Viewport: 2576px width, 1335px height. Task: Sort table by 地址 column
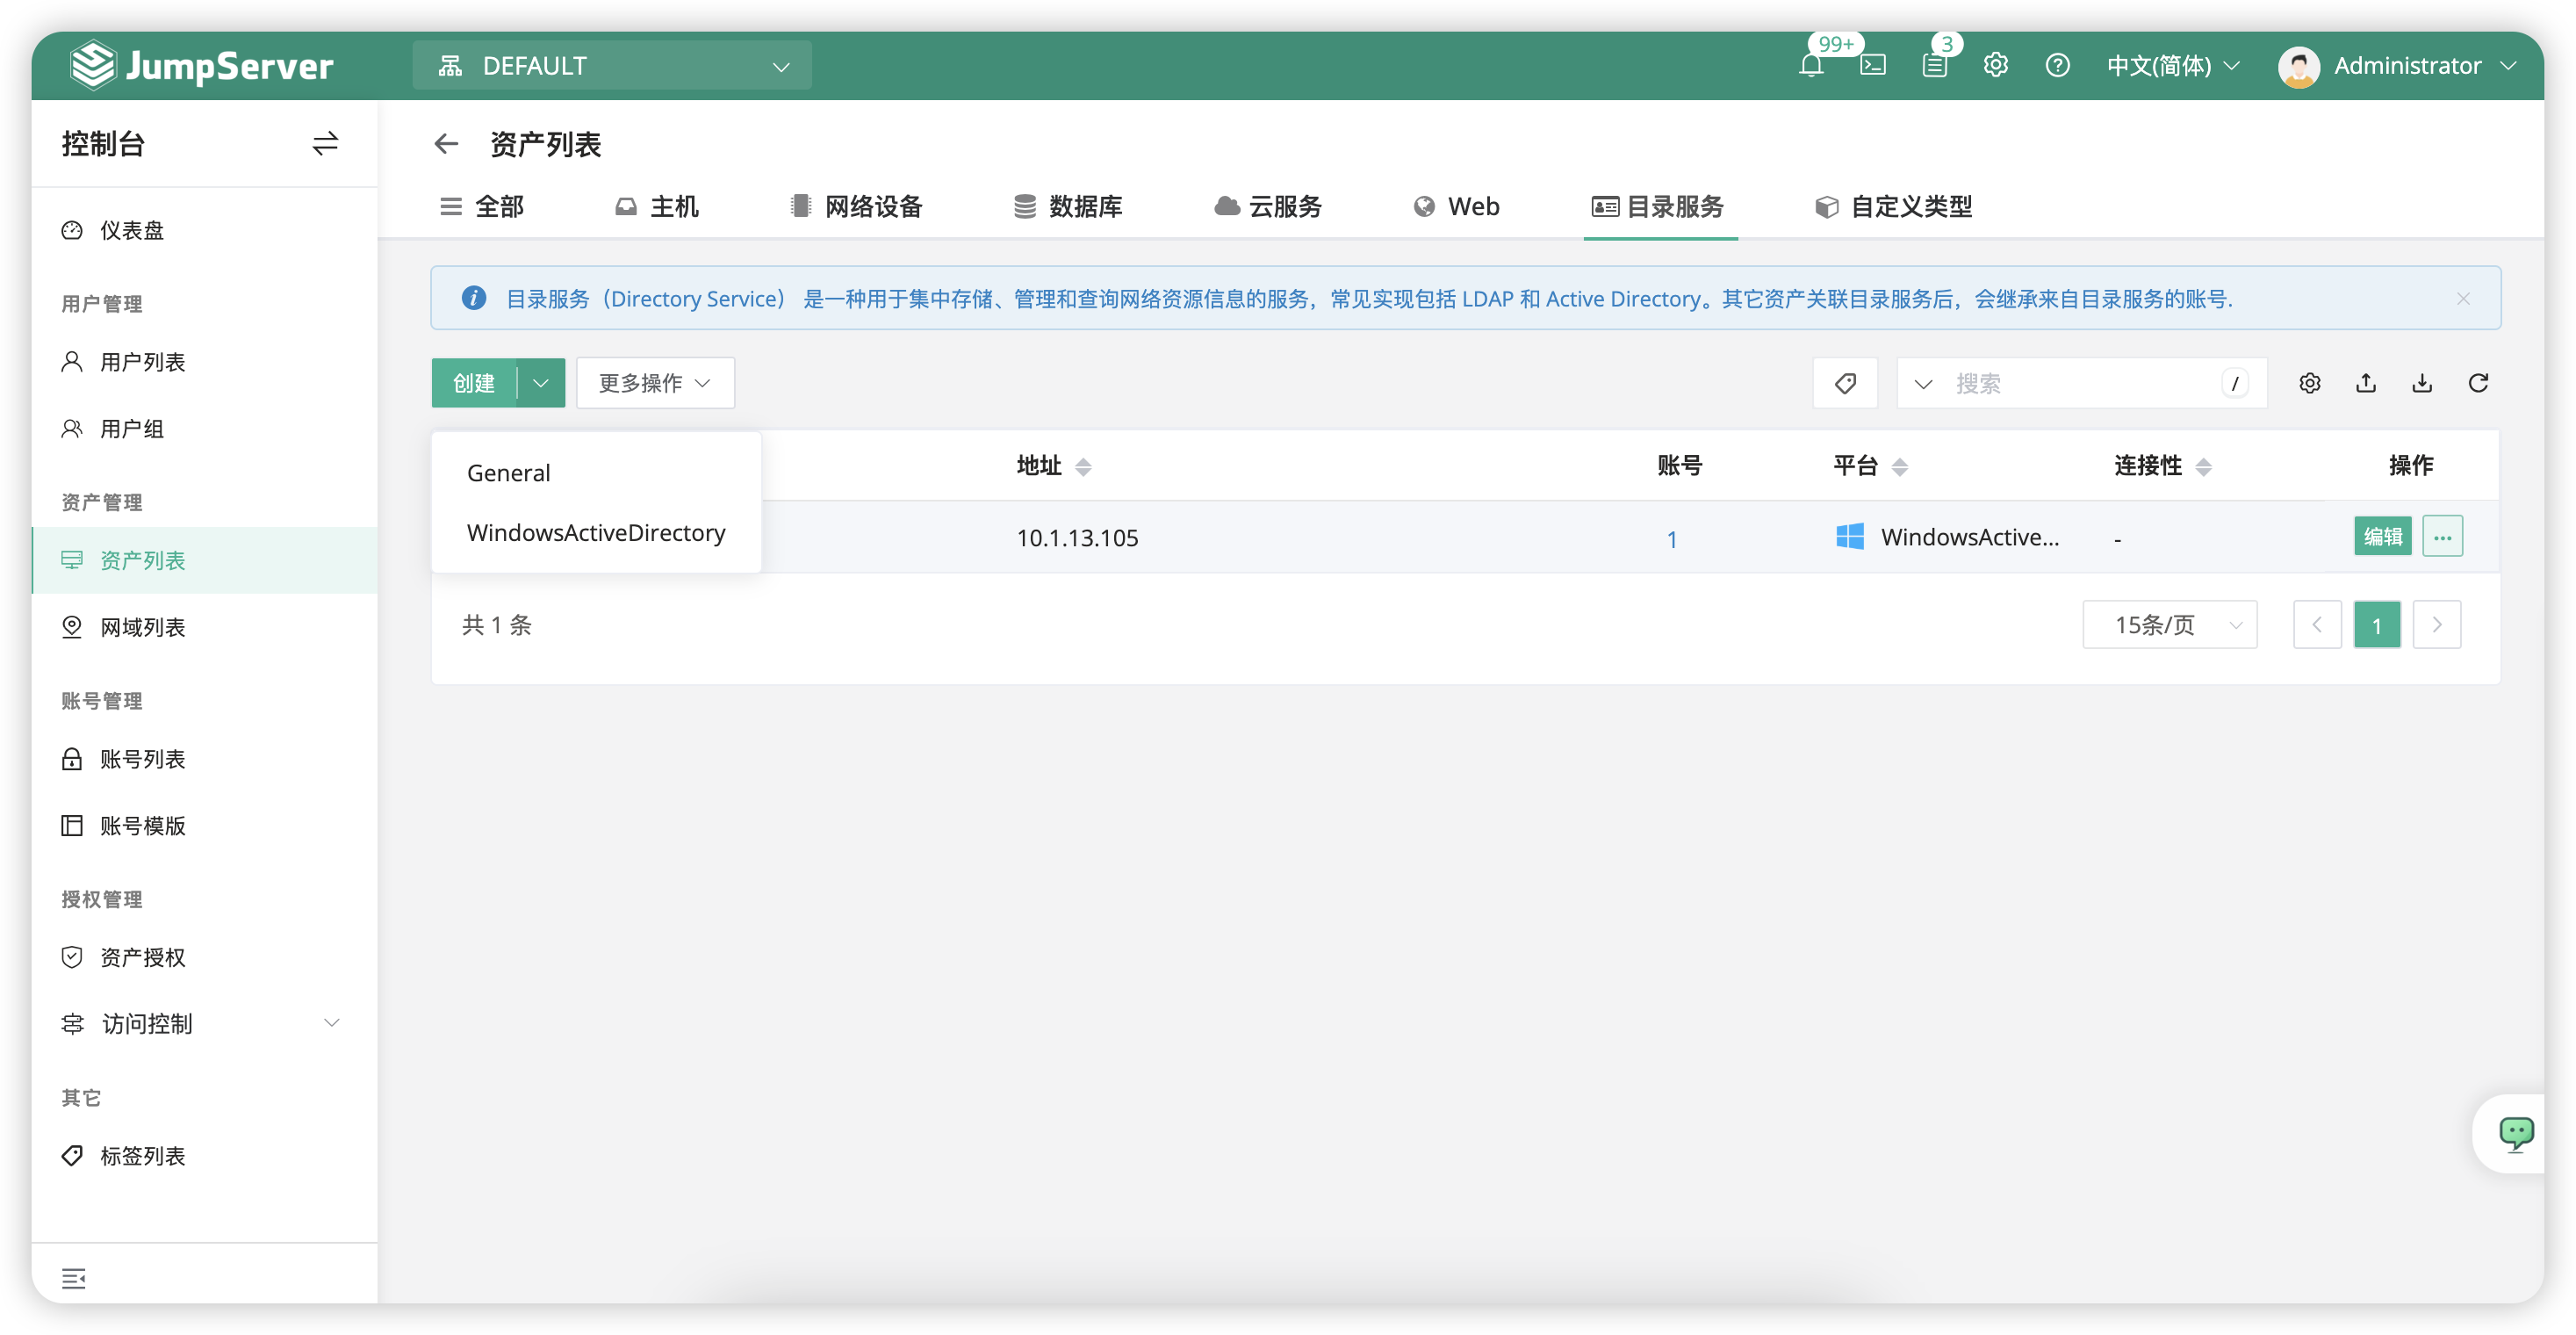coord(1082,466)
